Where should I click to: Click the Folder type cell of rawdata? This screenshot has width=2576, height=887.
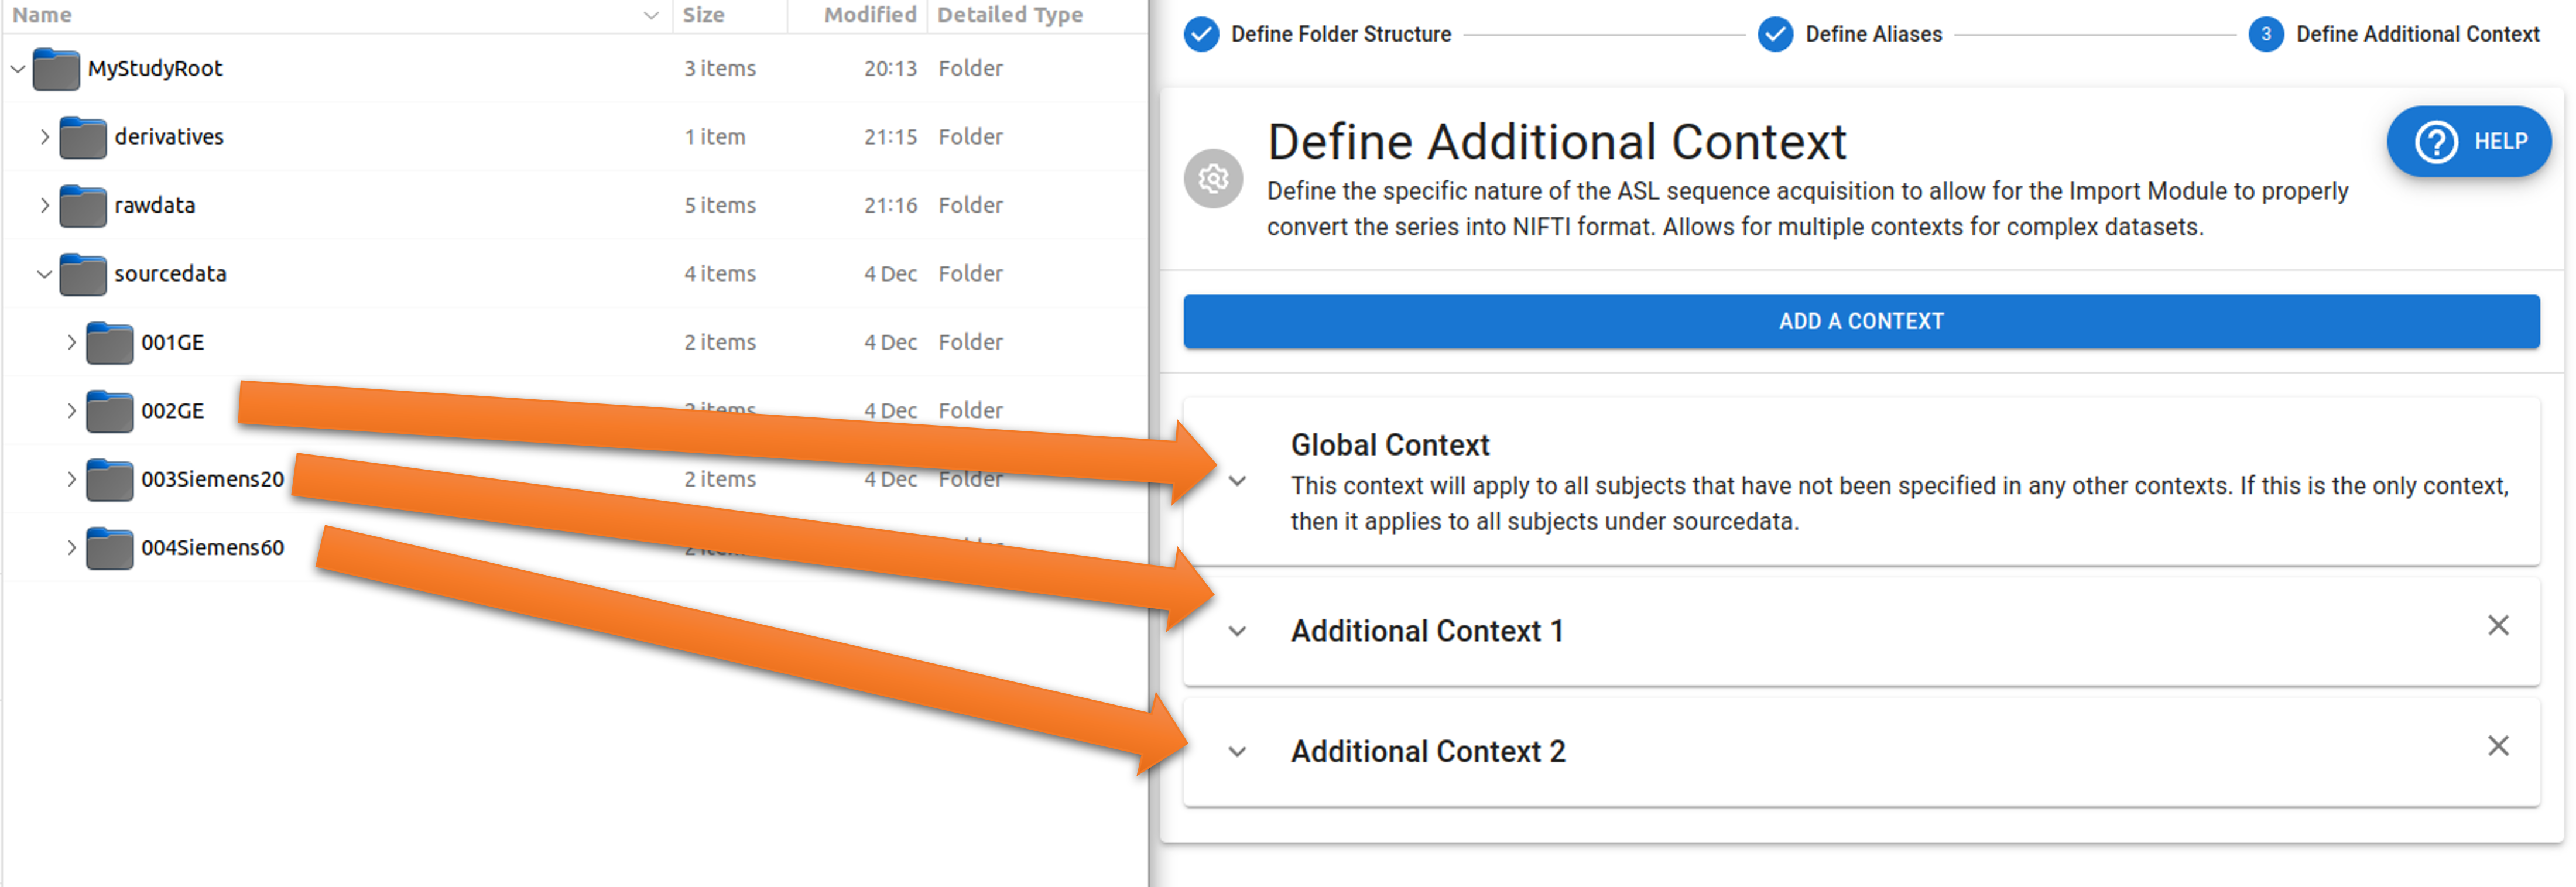coord(970,206)
